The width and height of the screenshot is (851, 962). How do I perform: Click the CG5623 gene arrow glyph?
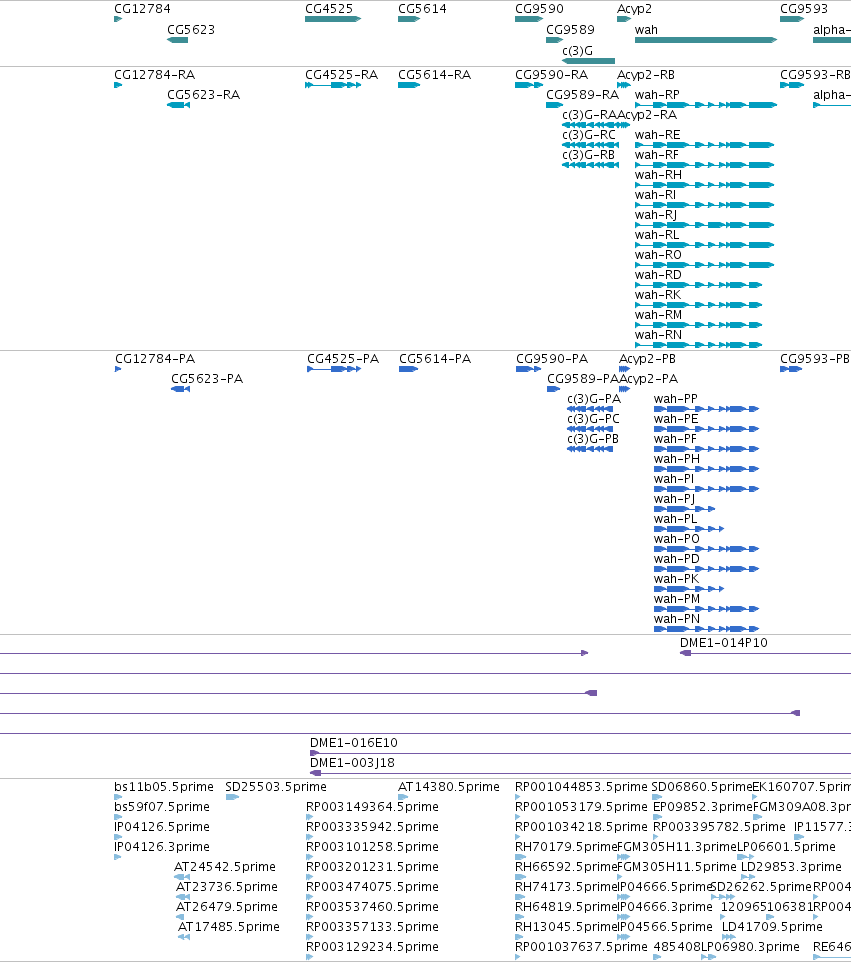pyautogui.click(x=177, y=40)
